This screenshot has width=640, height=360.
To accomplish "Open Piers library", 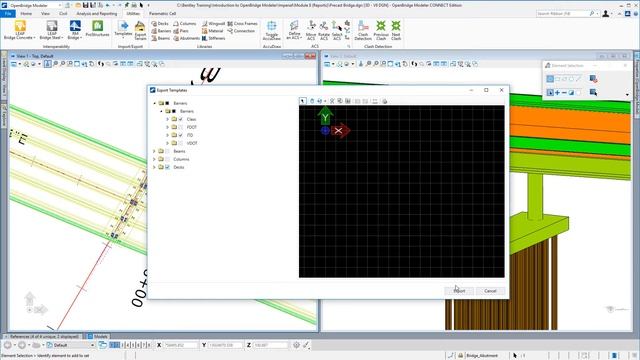I will click(181, 31).
